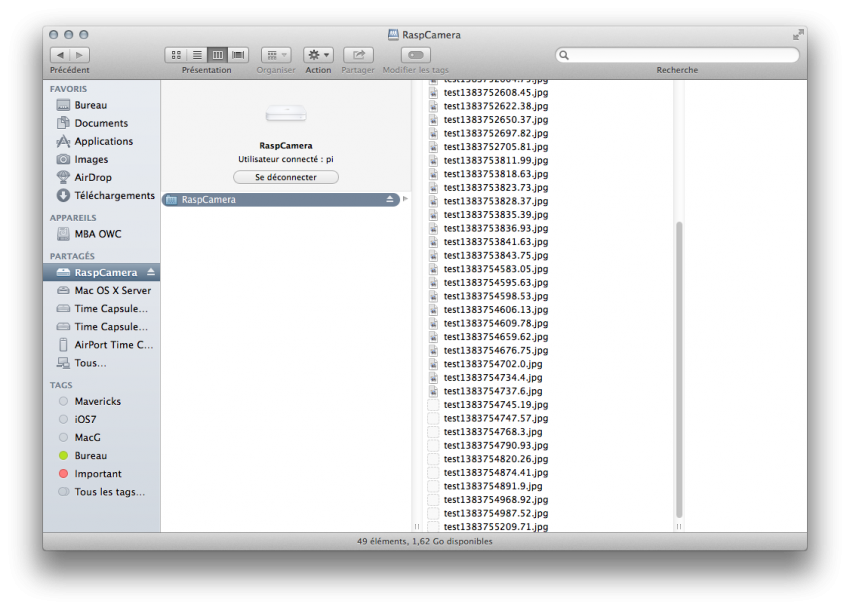Click file column resize handle at bottom
The height and width of the screenshot is (610, 850).
679,526
